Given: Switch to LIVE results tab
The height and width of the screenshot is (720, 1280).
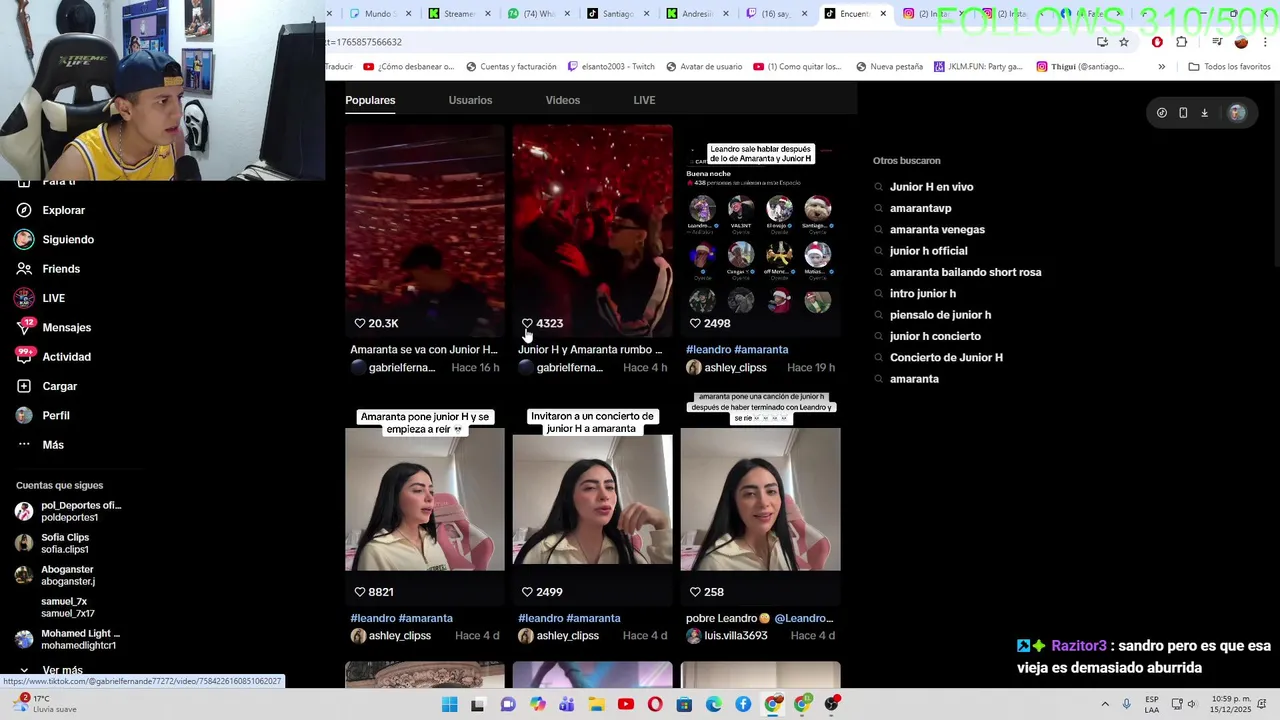Looking at the screenshot, I should [644, 100].
